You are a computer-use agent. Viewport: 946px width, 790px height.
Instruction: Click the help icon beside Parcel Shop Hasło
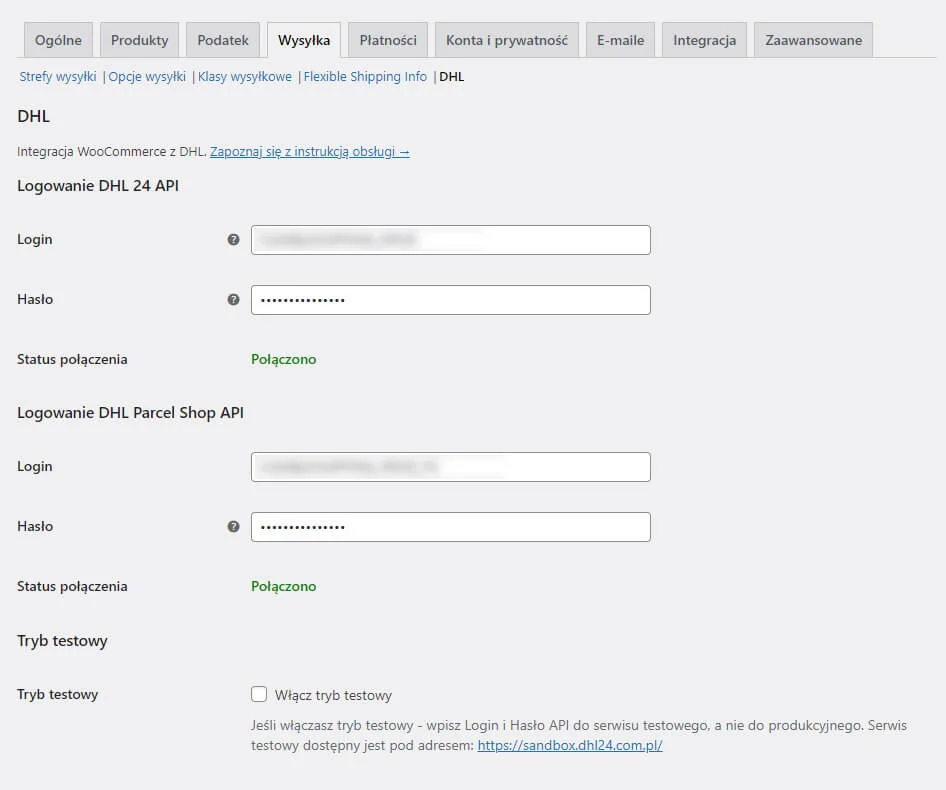click(x=233, y=526)
